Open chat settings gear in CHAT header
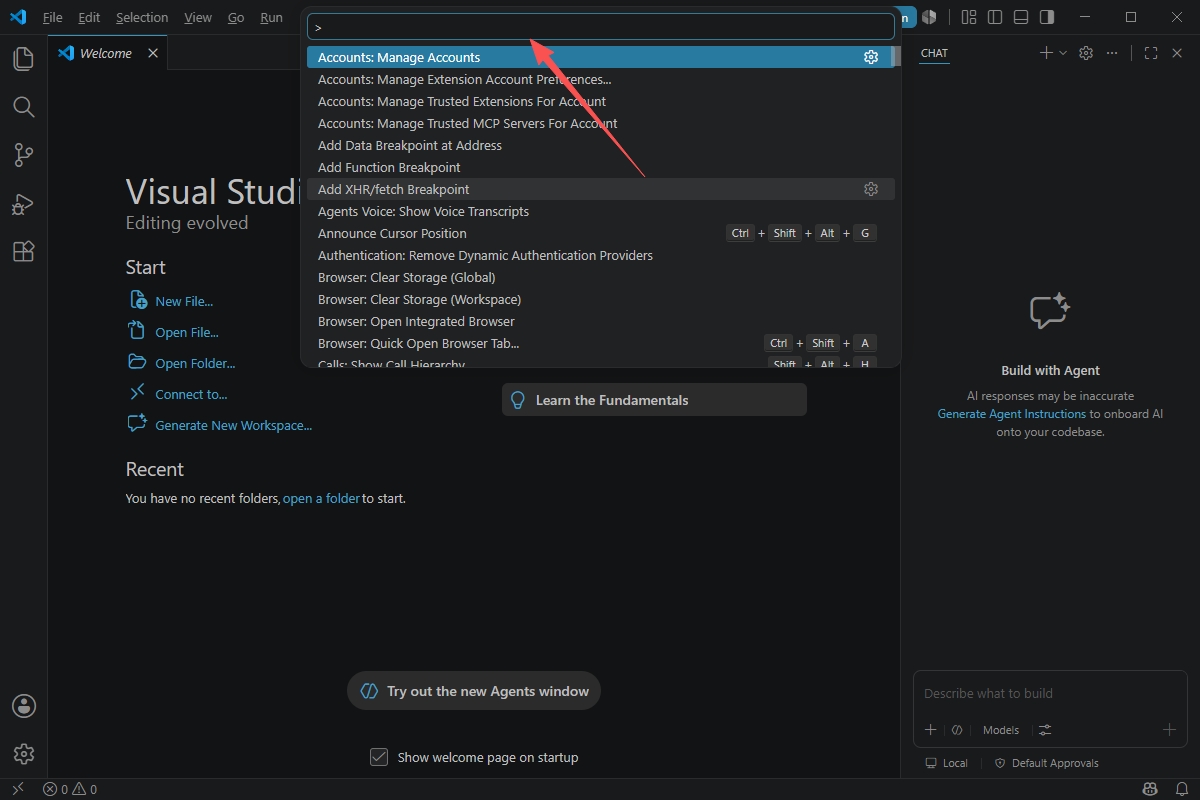1200x800 pixels. coord(1086,53)
